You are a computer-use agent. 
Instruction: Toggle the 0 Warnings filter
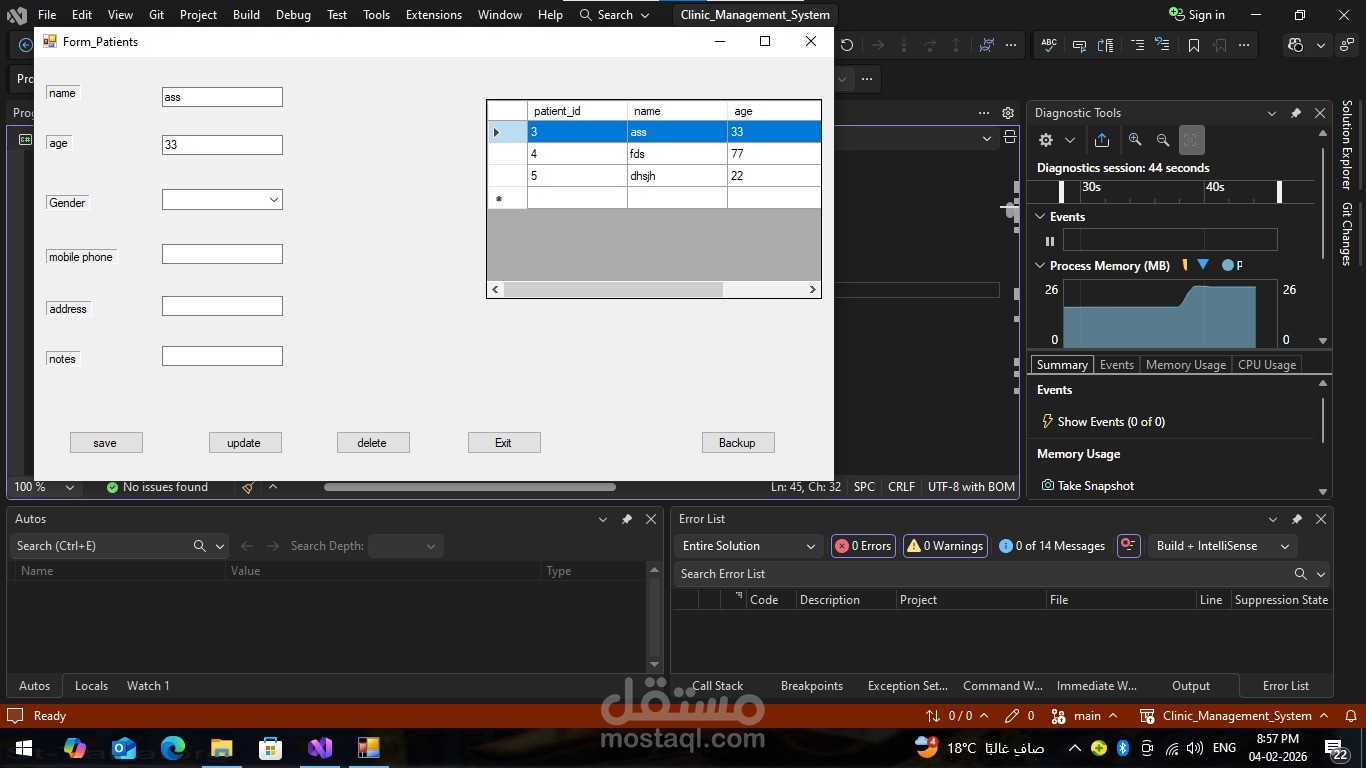point(945,546)
